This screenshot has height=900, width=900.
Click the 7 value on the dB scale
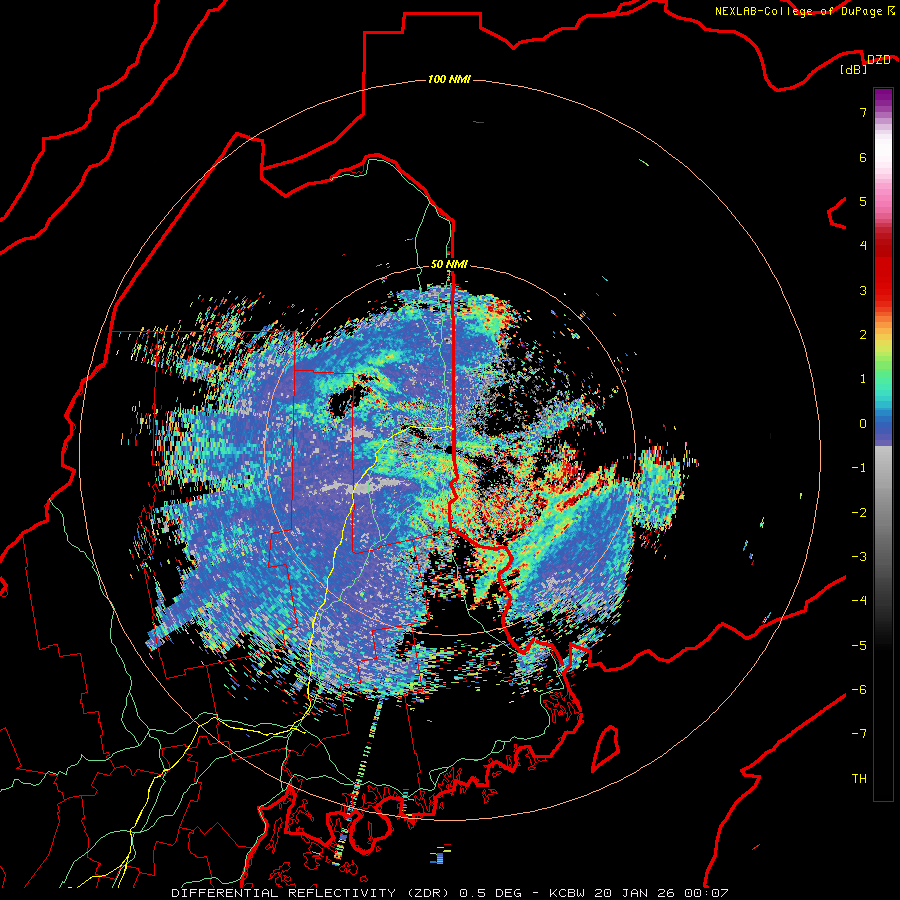[863, 112]
